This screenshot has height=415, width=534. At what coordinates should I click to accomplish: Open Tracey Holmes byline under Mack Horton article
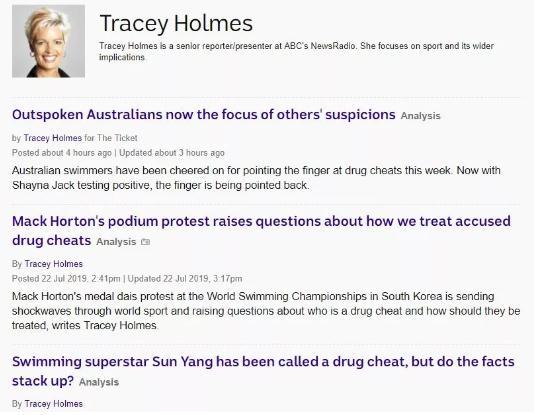point(54,264)
